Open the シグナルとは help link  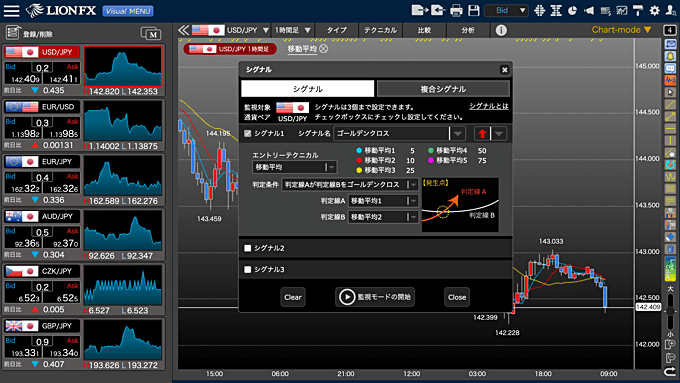coord(489,106)
